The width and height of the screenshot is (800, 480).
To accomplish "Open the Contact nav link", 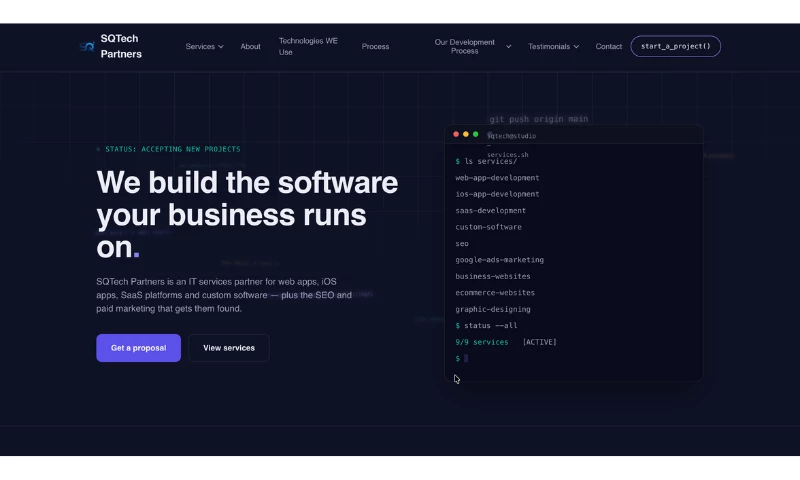I will coord(609,46).
